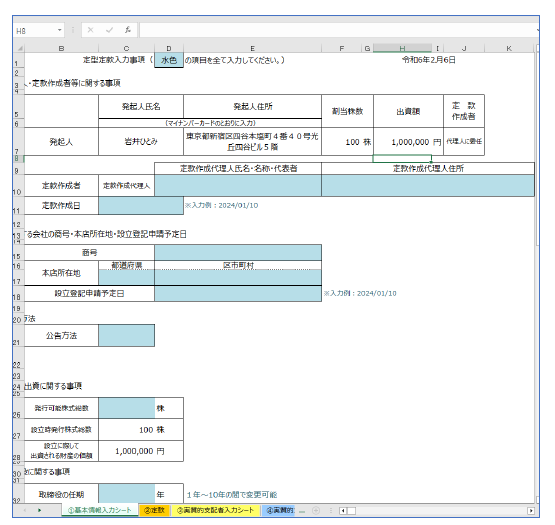Click the confirm checkmark icon in formula bar
This screenshot has width=555, height=525.
109,30
